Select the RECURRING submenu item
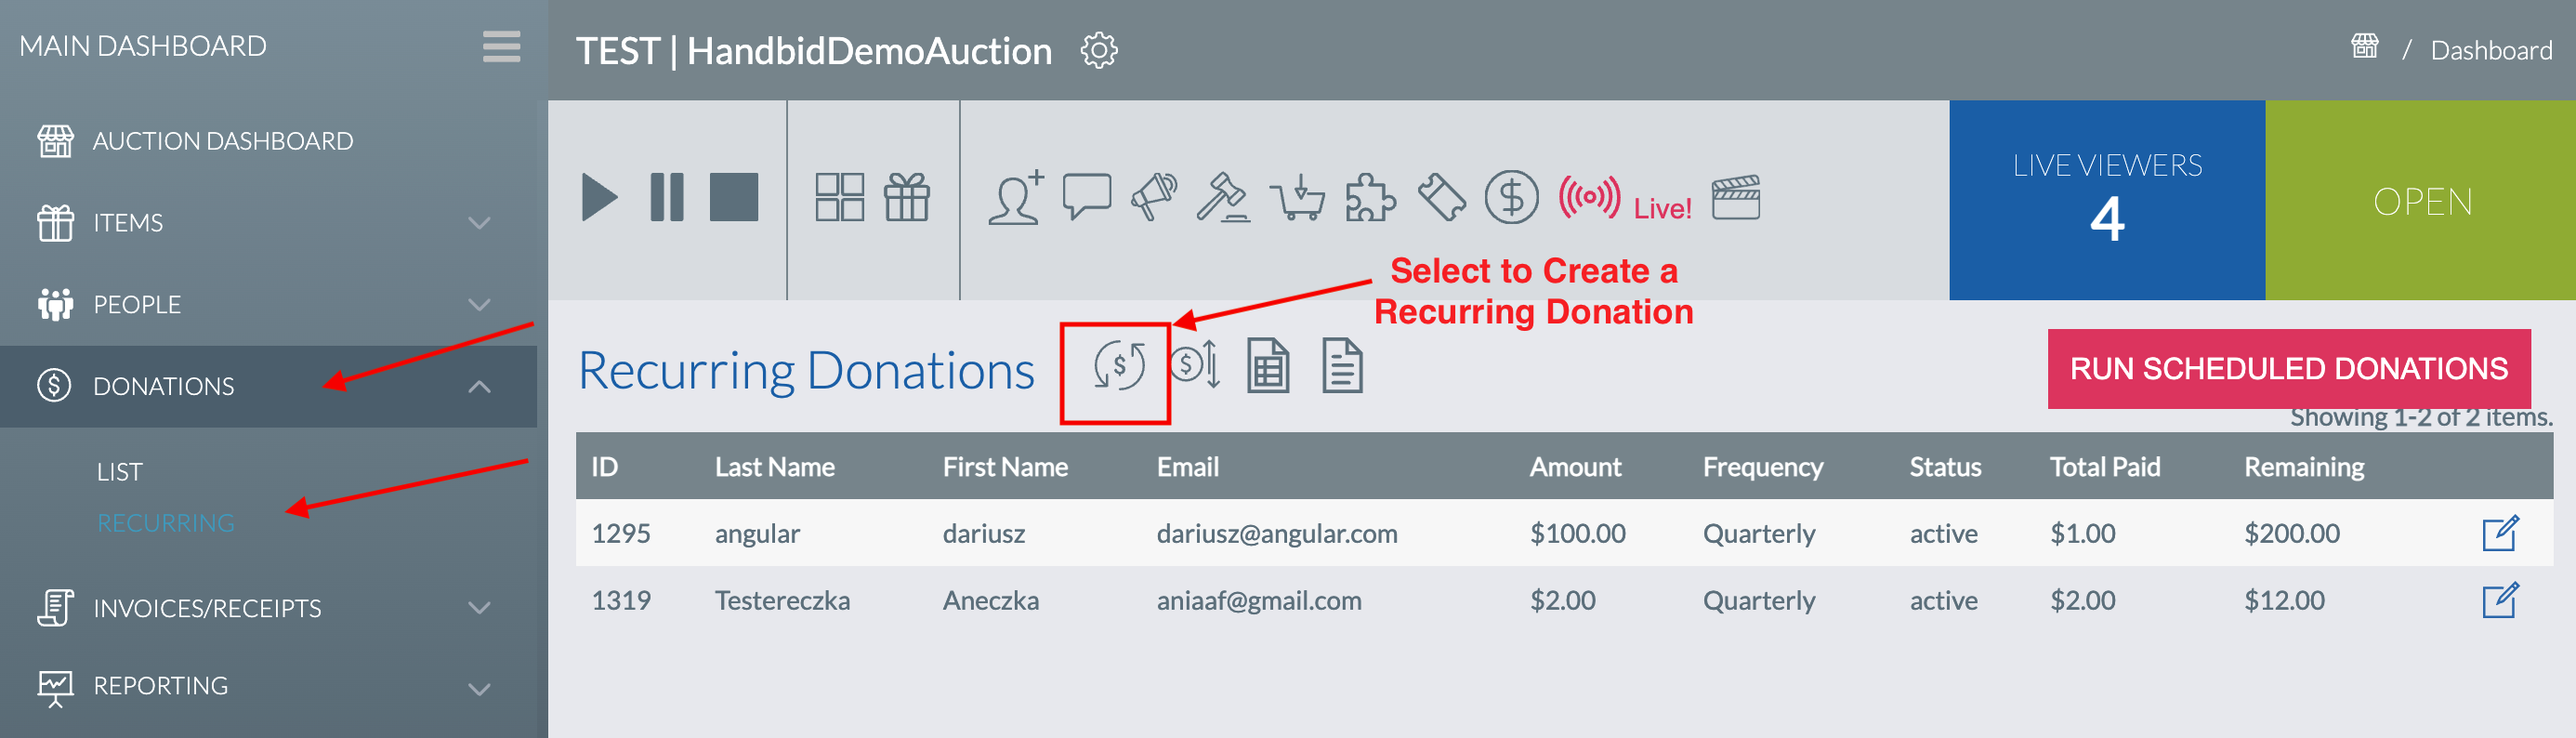 pyautogui.click(x=165, y=522)
